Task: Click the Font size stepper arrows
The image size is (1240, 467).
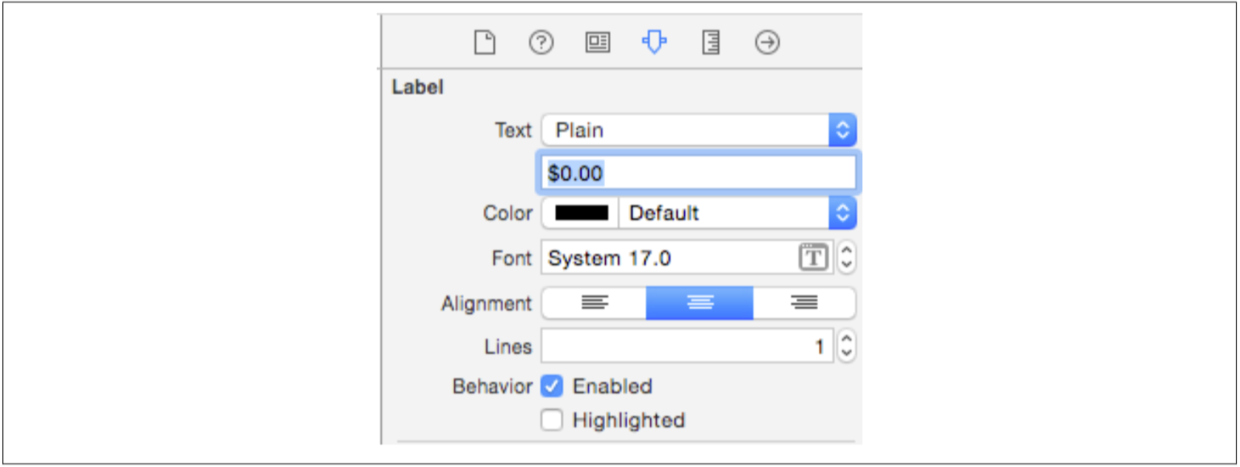Action: (x=847, y=258)
